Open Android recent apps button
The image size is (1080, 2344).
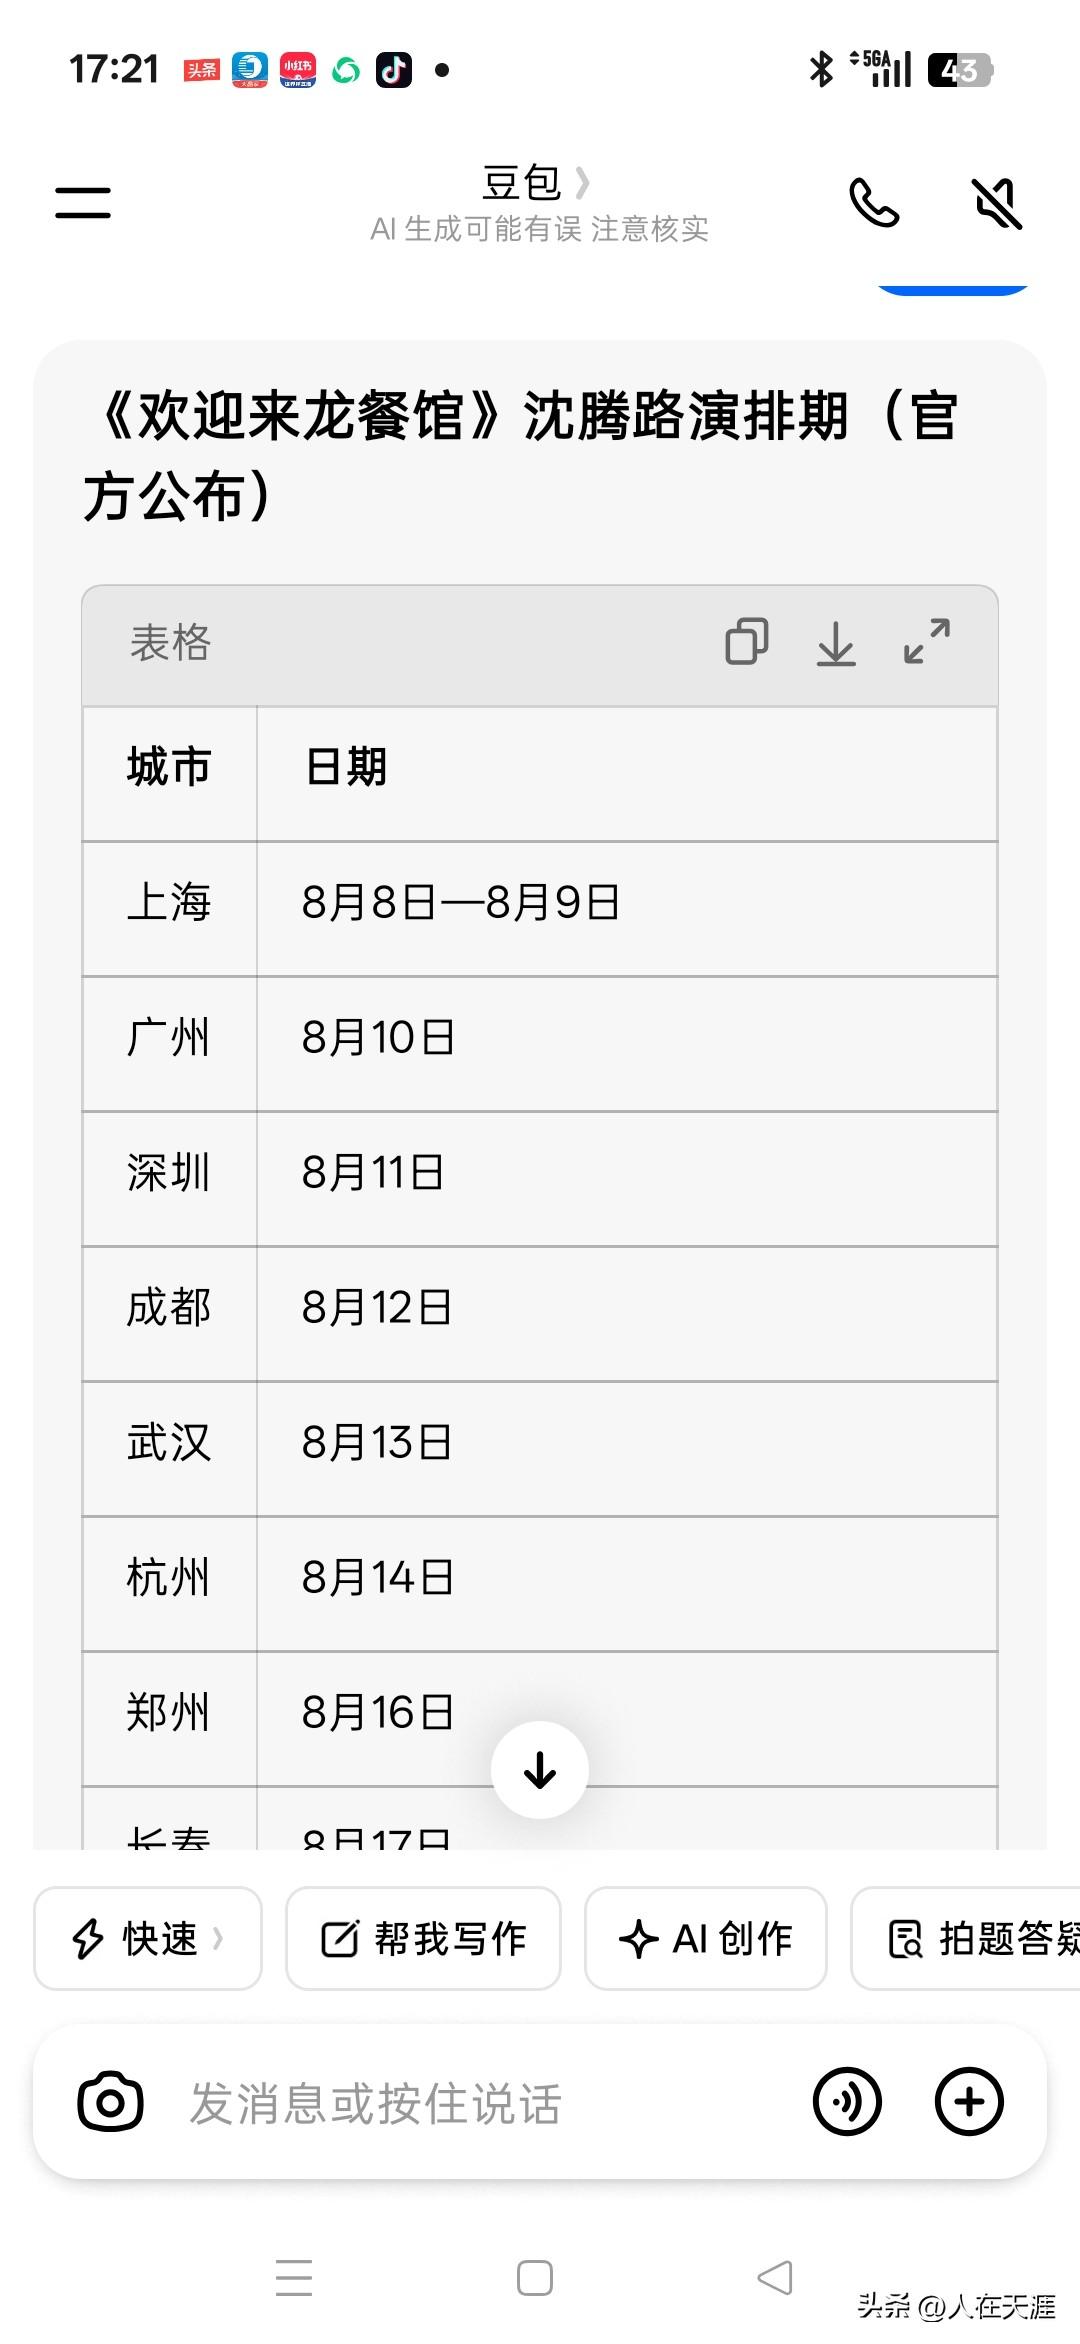pos(294,2278)
